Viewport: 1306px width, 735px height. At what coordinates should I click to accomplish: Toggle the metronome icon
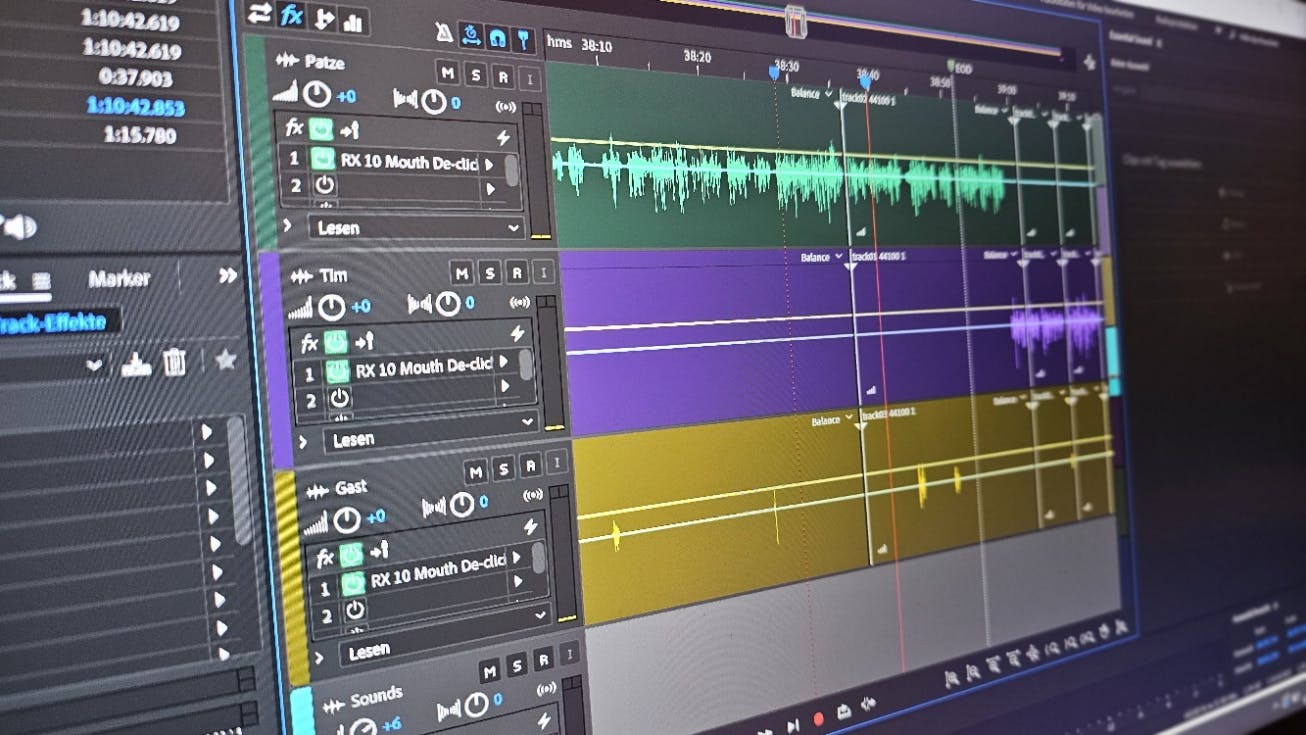click(445, 32)
